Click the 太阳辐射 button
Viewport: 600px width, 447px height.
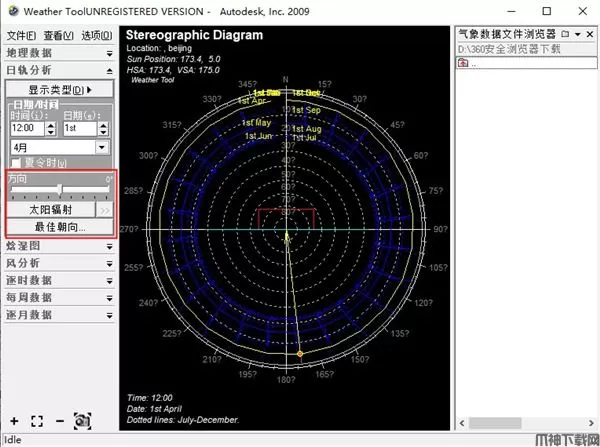51,211
